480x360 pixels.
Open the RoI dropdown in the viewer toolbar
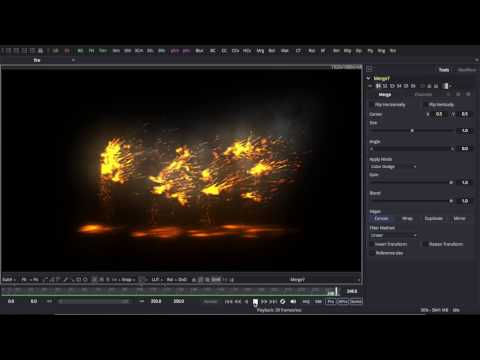pyautogui.click(x=170, y=279)
